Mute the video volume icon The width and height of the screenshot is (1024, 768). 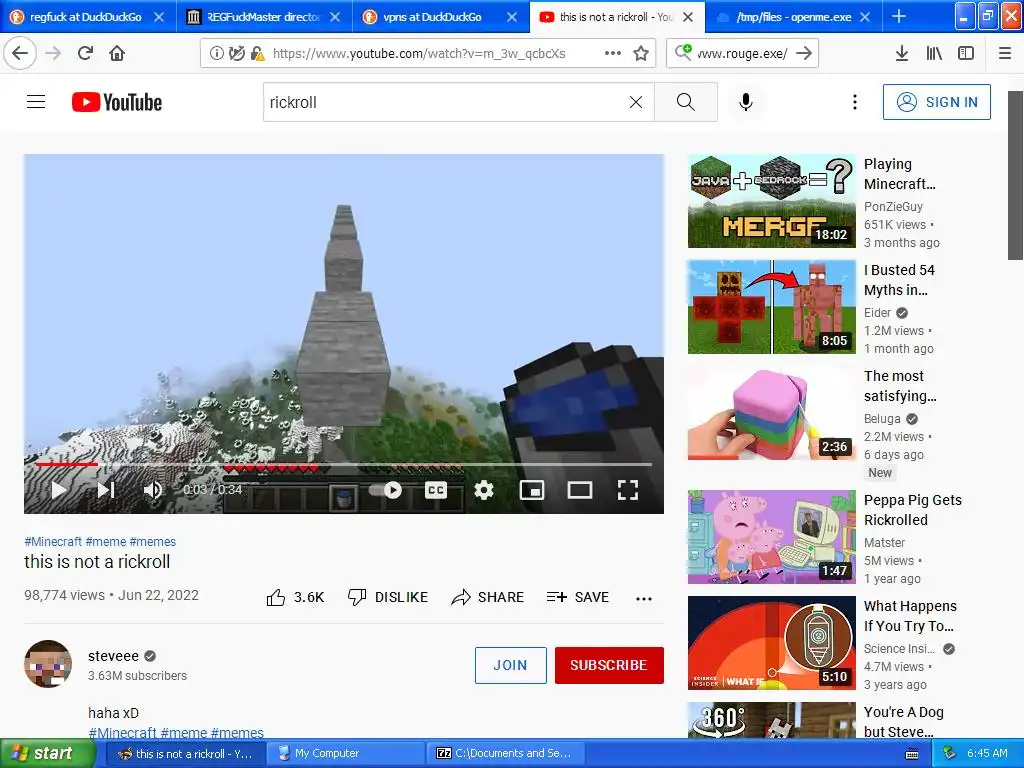(153, 490)
